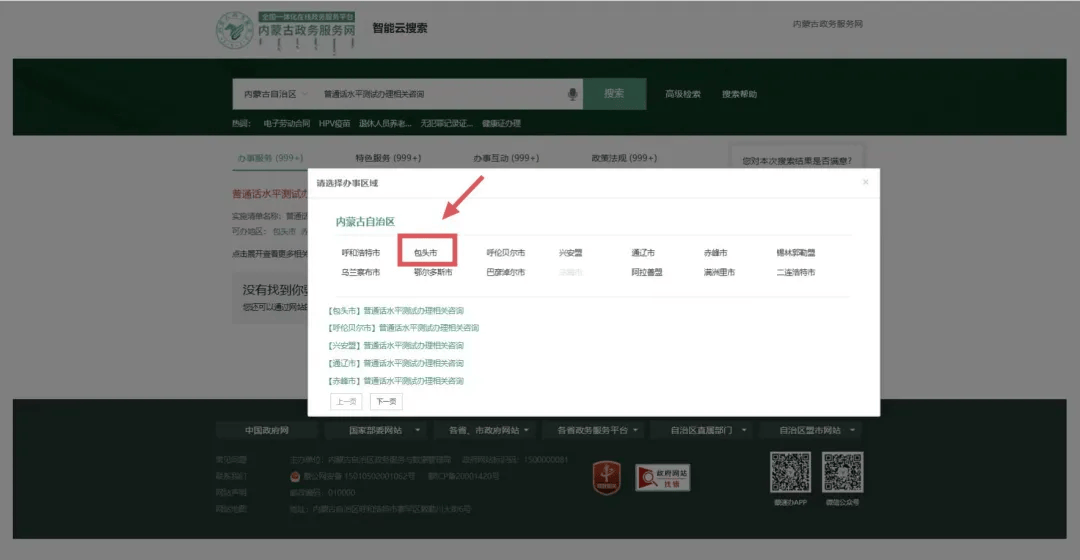
Task: Click the 政府网站找错 icon
Action: 663,477
